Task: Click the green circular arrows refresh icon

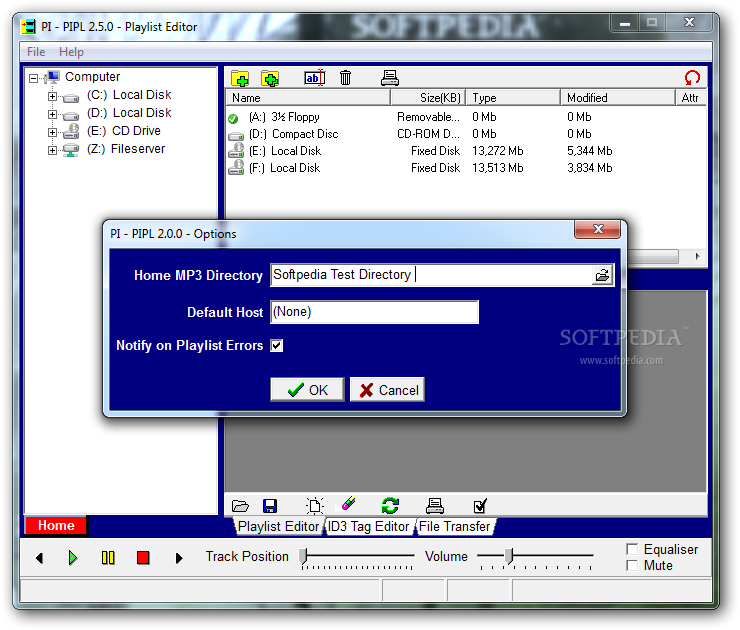Action: (x=390, y=505)
